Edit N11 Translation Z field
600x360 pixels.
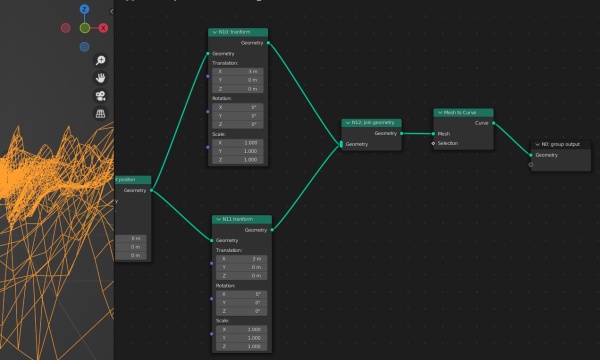pyautogui.click(x=241, y=276)
